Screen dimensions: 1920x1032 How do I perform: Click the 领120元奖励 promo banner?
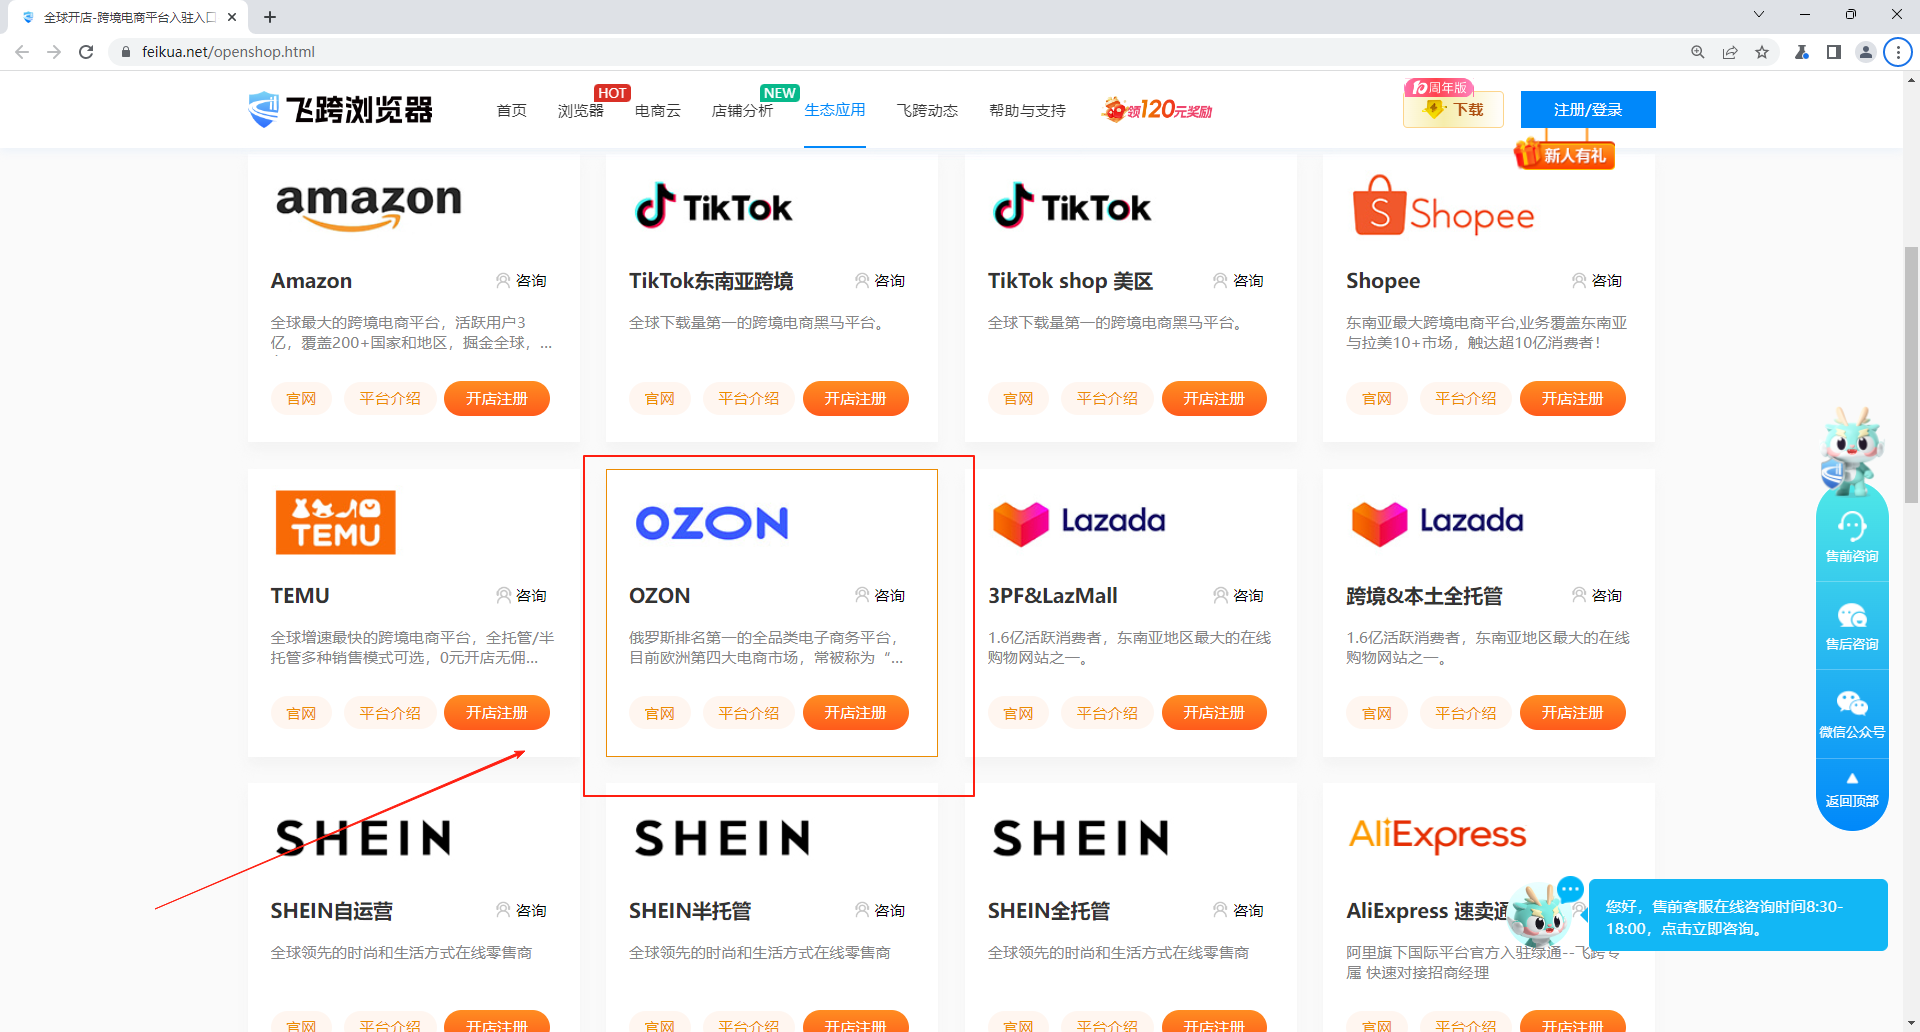[x=1157, y=109]
